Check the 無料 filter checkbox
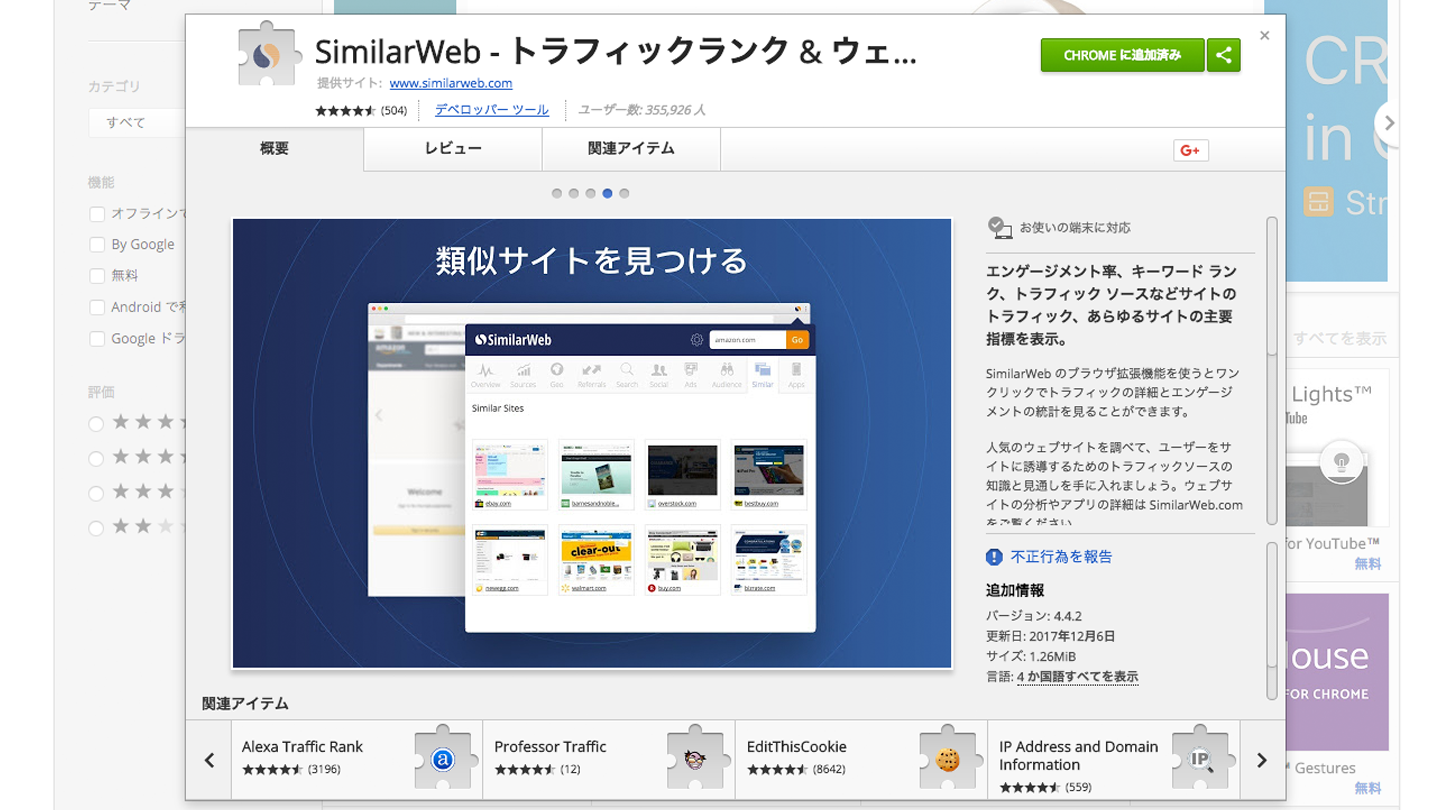Image resolution: width=1440 pixels, height=810 pixels. (x=97, y=276)
